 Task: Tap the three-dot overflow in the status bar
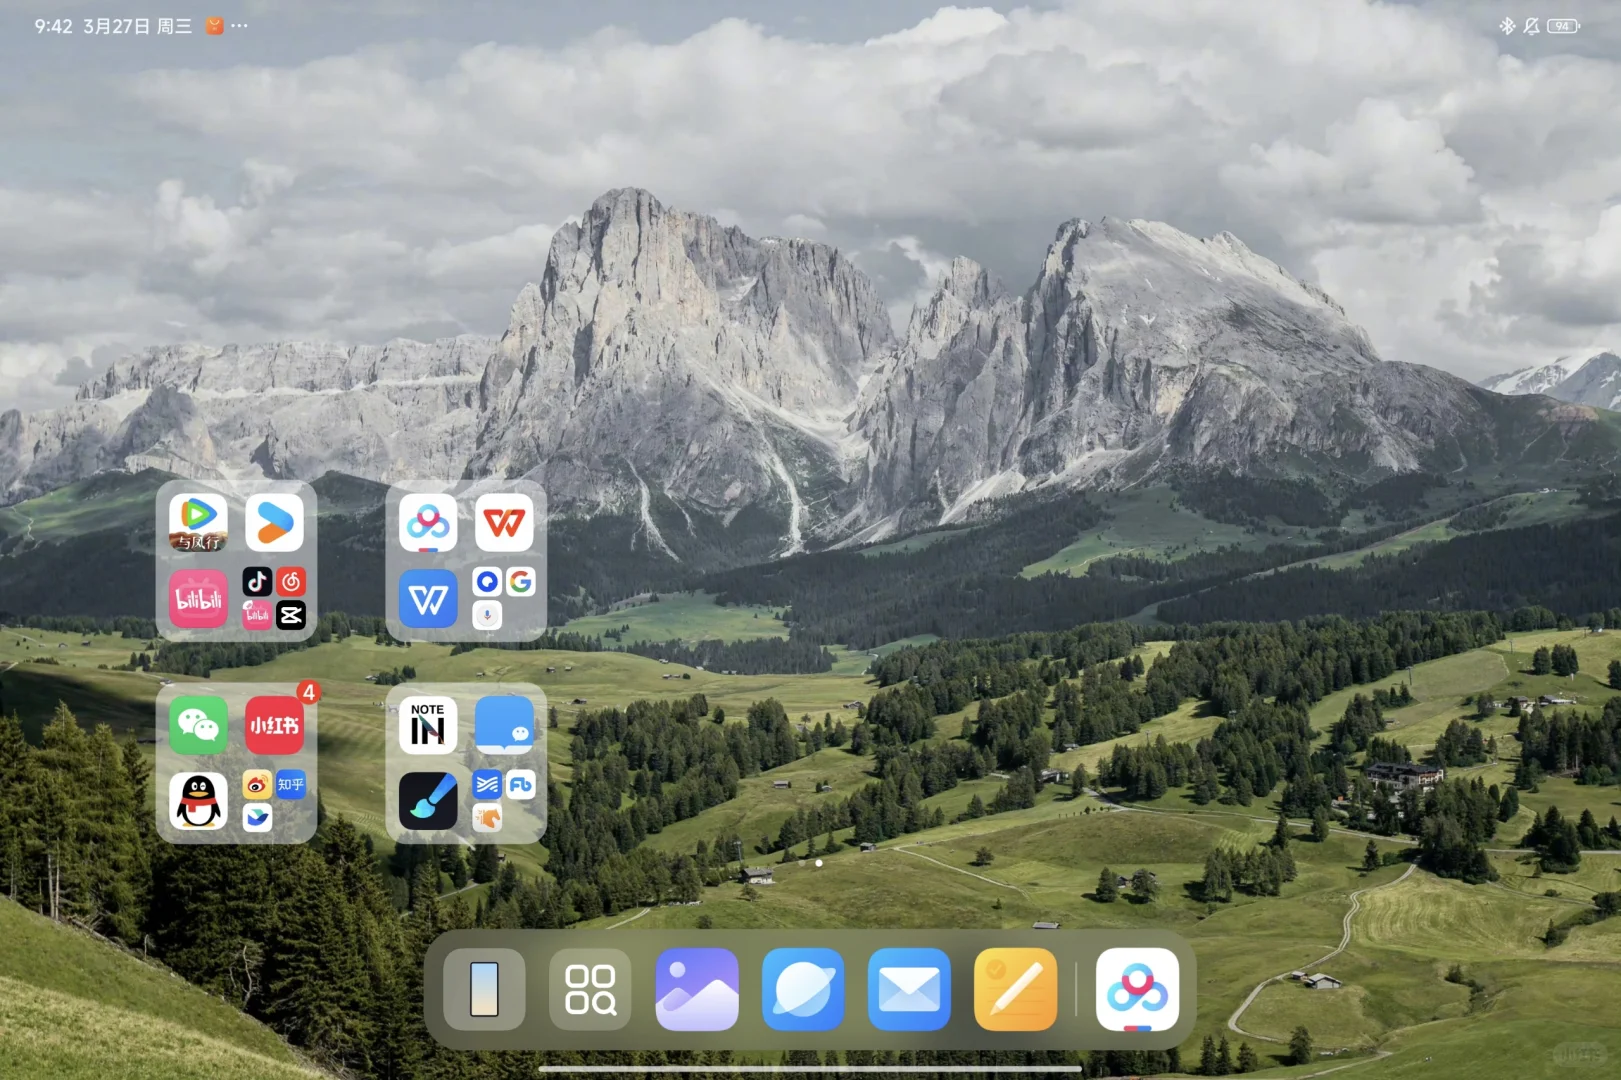[x=239, y=26]
